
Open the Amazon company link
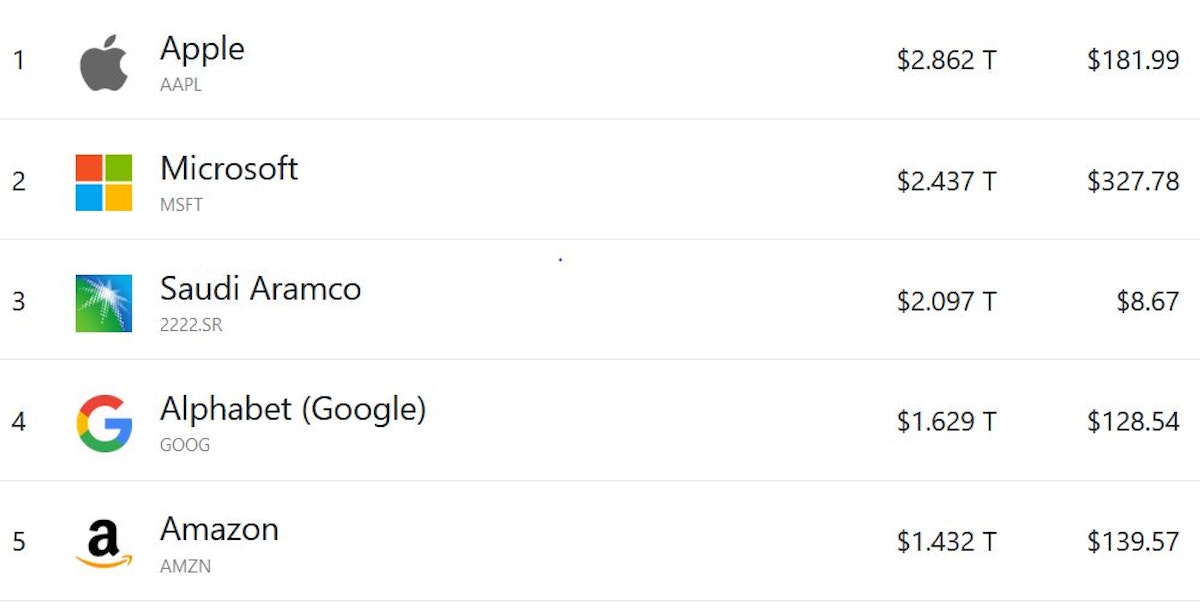tap(219, 529)
